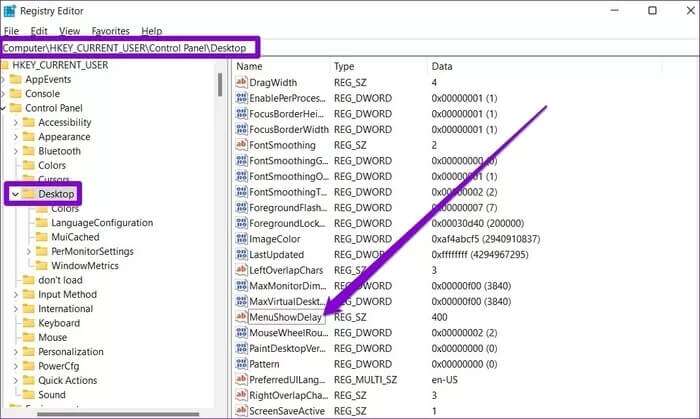700x419 pixels.
Task: Select the MaxMonitorDim... value name
Action: [x=288, y=286]
